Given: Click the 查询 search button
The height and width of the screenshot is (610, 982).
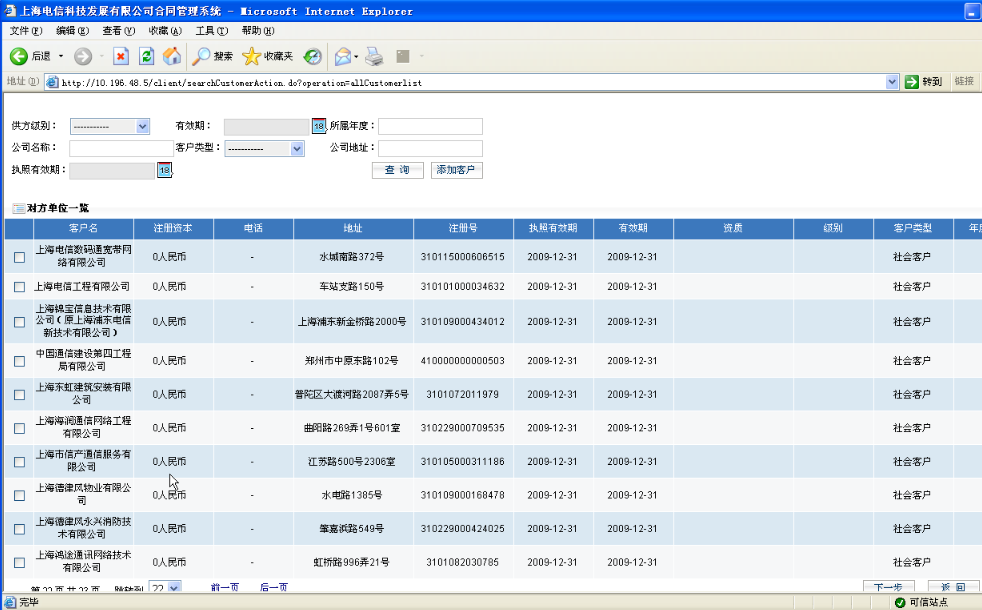Looking at the screenshot, I should point(398,170).
